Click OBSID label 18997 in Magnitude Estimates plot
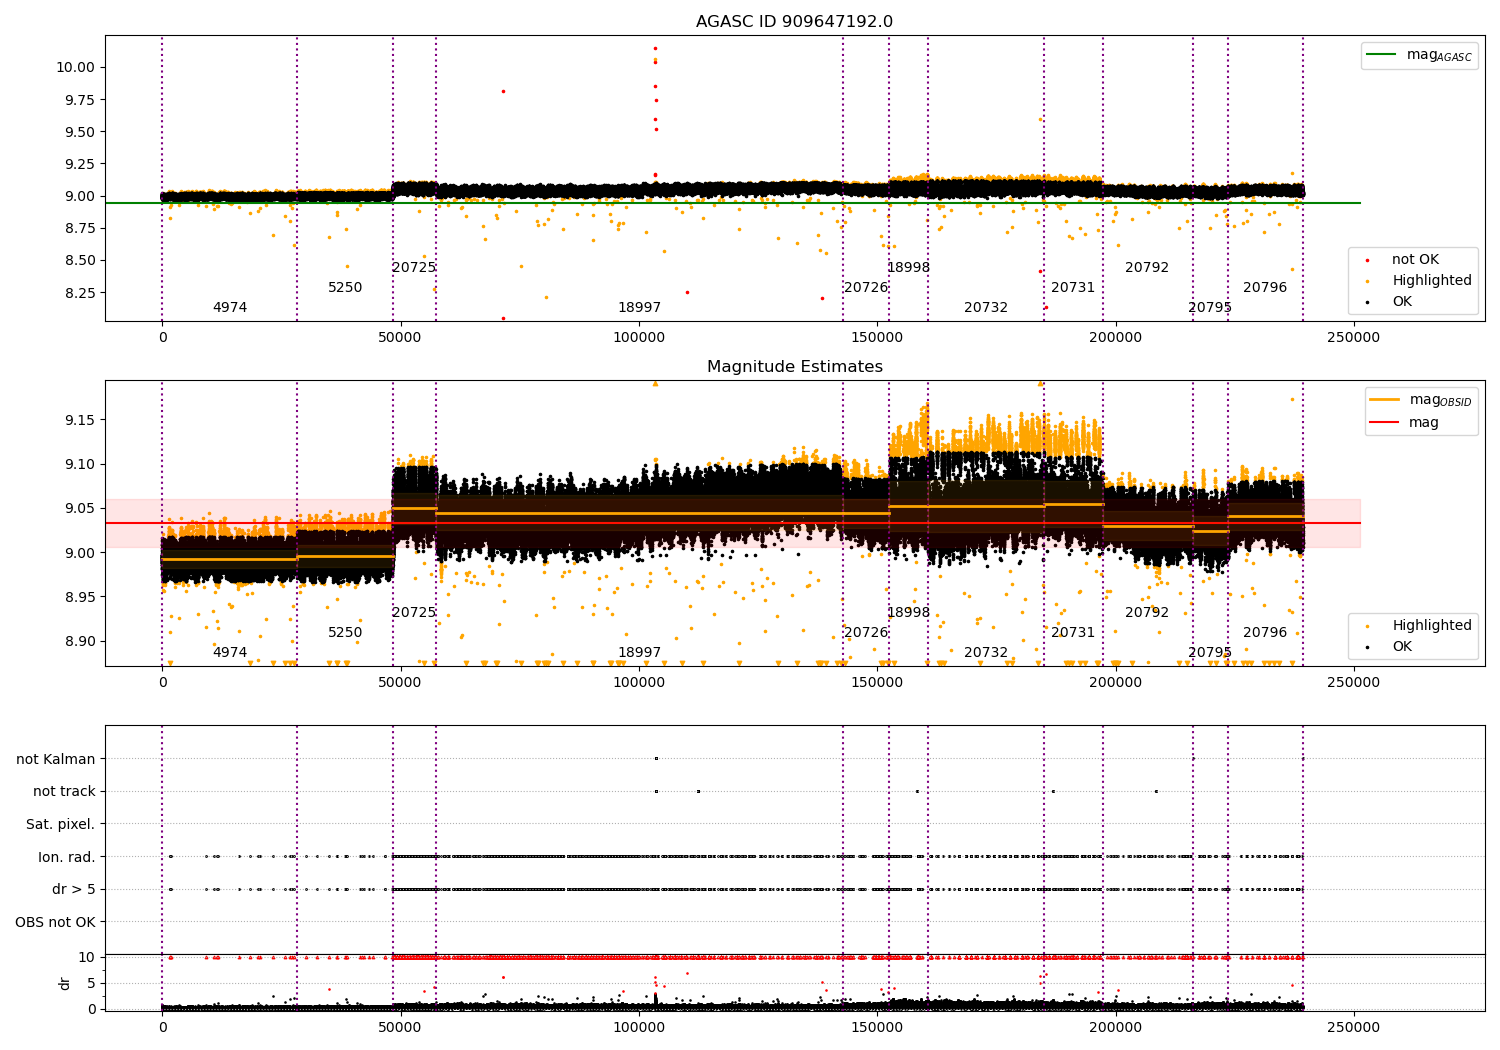 click(x=639, y=653)
